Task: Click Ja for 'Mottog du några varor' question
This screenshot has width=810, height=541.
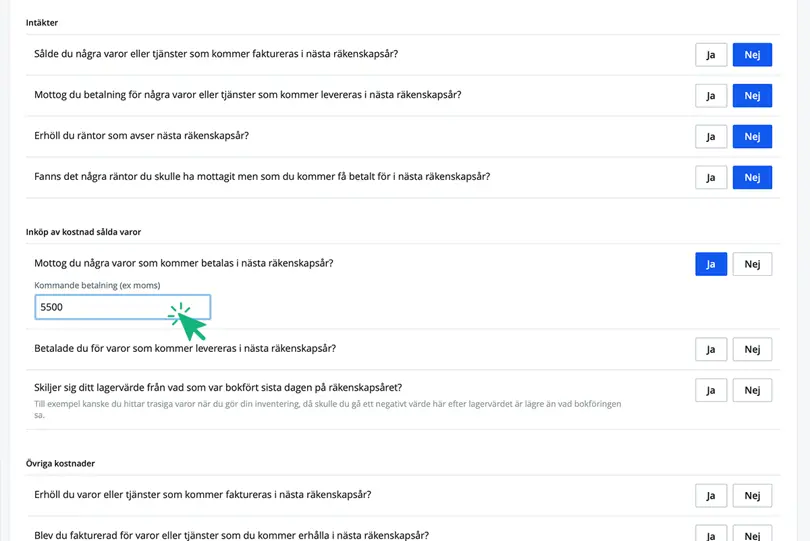Action: point(710,264)
